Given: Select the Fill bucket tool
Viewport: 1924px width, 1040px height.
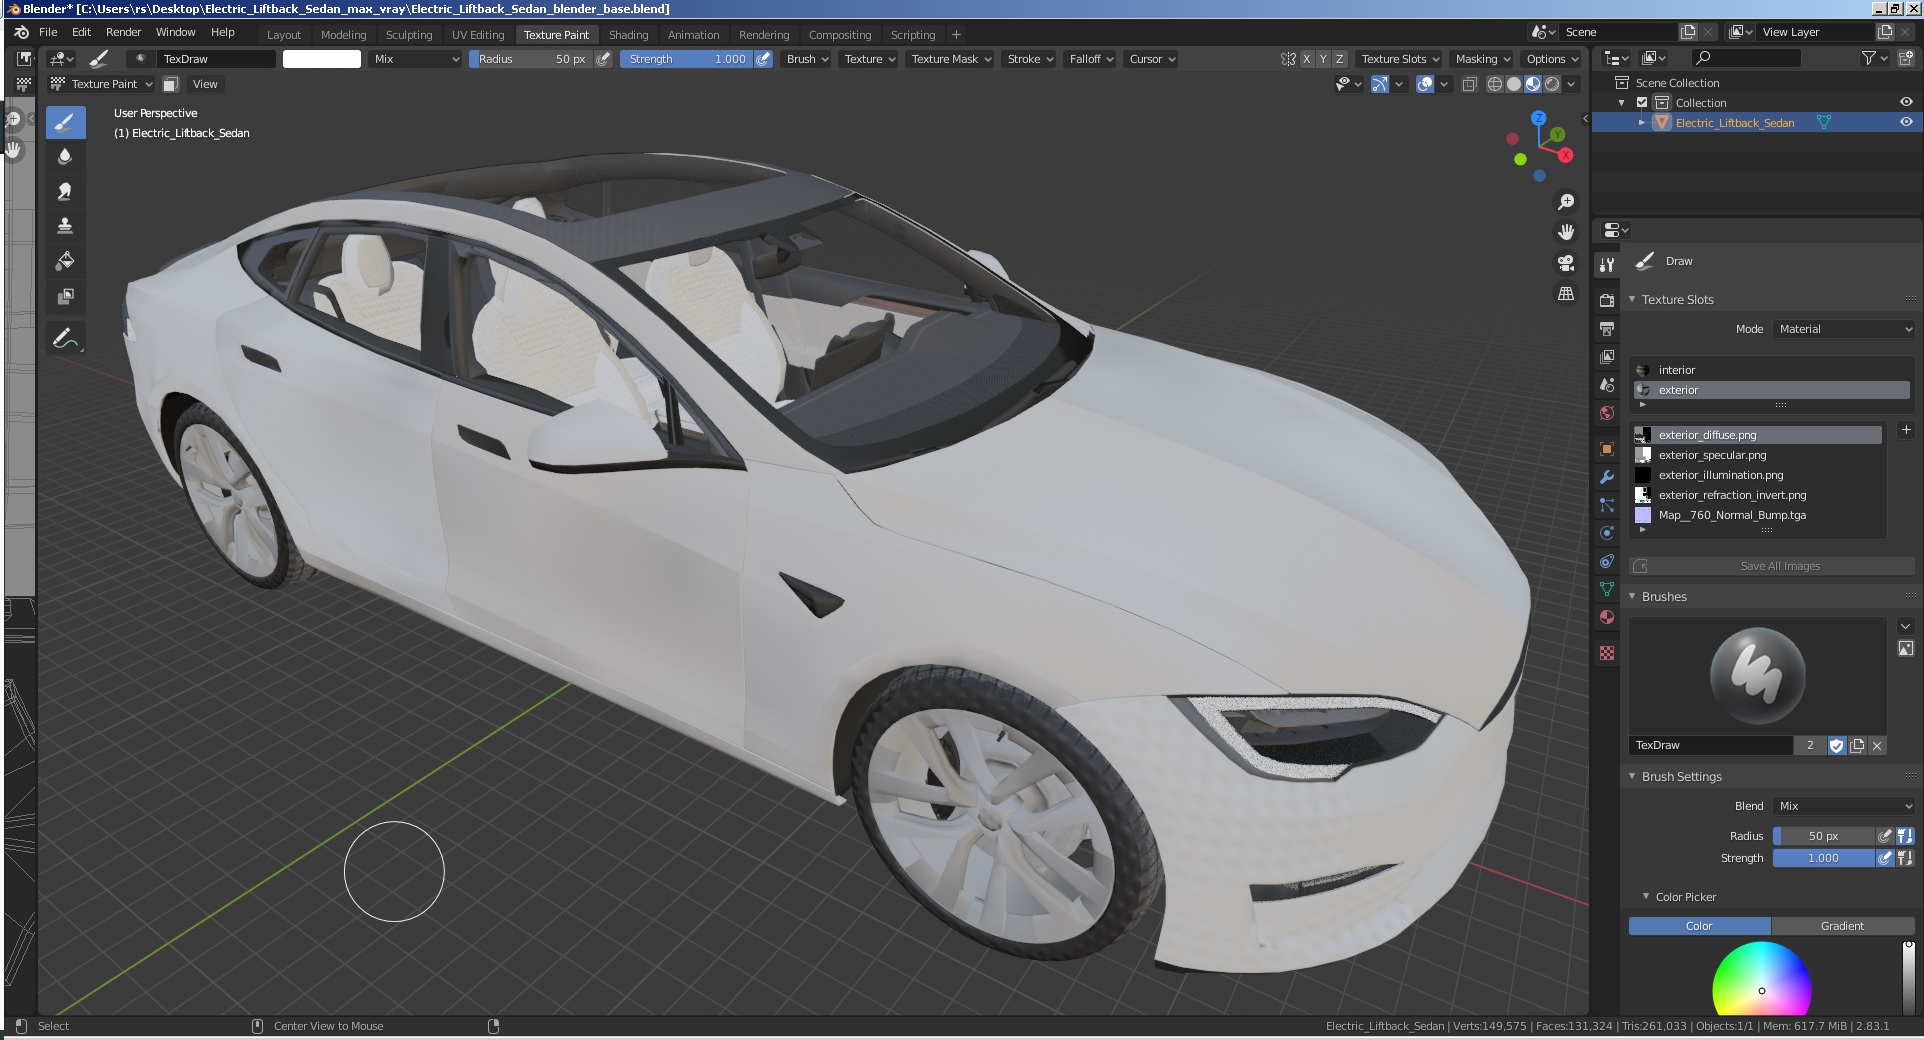Looking at the screenshot, I should 65,261.
